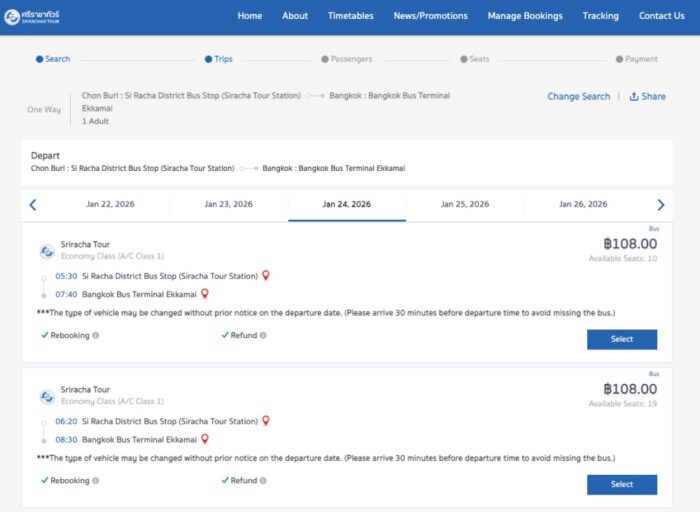Click map pin beside 07:40 Bangkok Ekkamai
This screenshot has width=700, height=512.
pos(205,293)
